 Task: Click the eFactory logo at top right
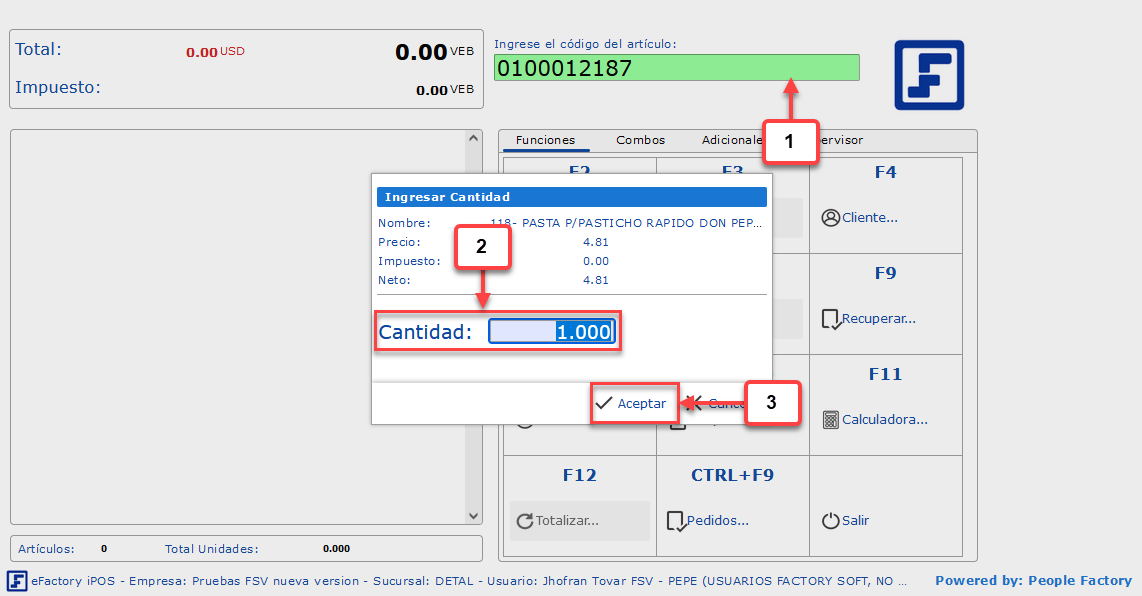[929, 75]
